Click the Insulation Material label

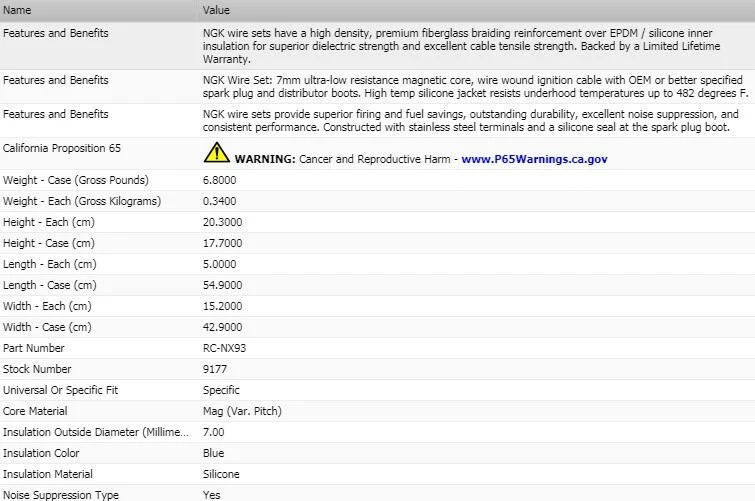tap(48, 474)
